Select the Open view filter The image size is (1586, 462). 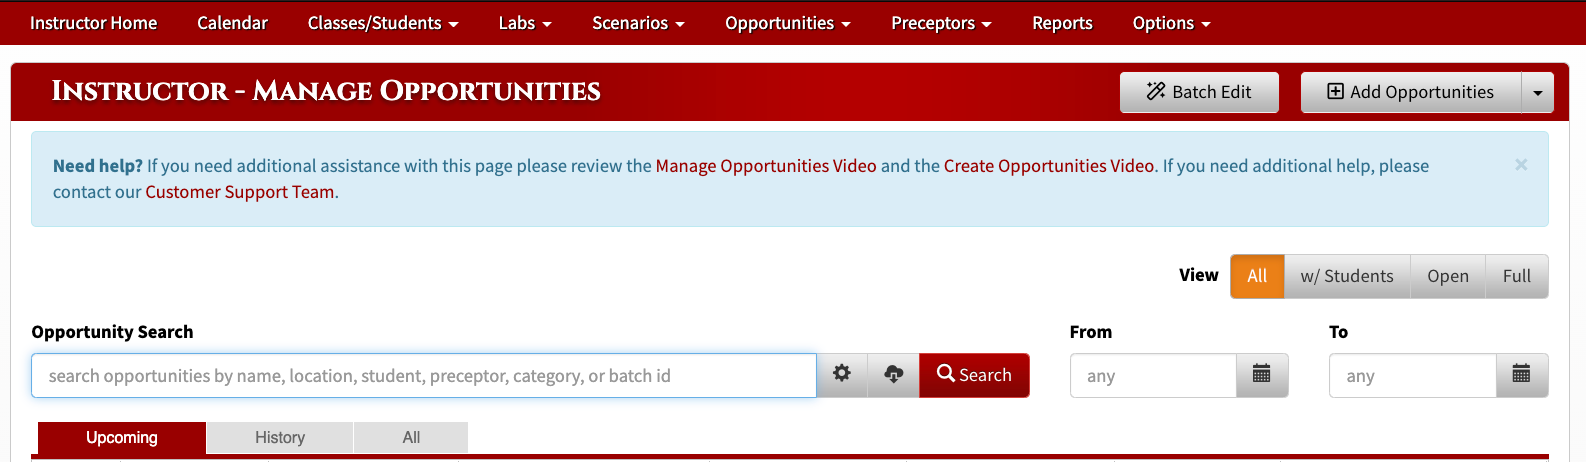click(1448, 276)
